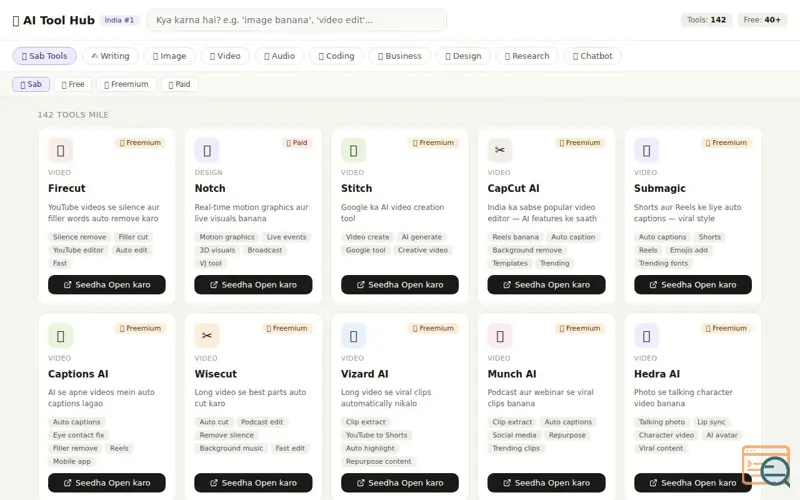Click the India #1 badge
800x500 pixels.
[x=119, y=20]
